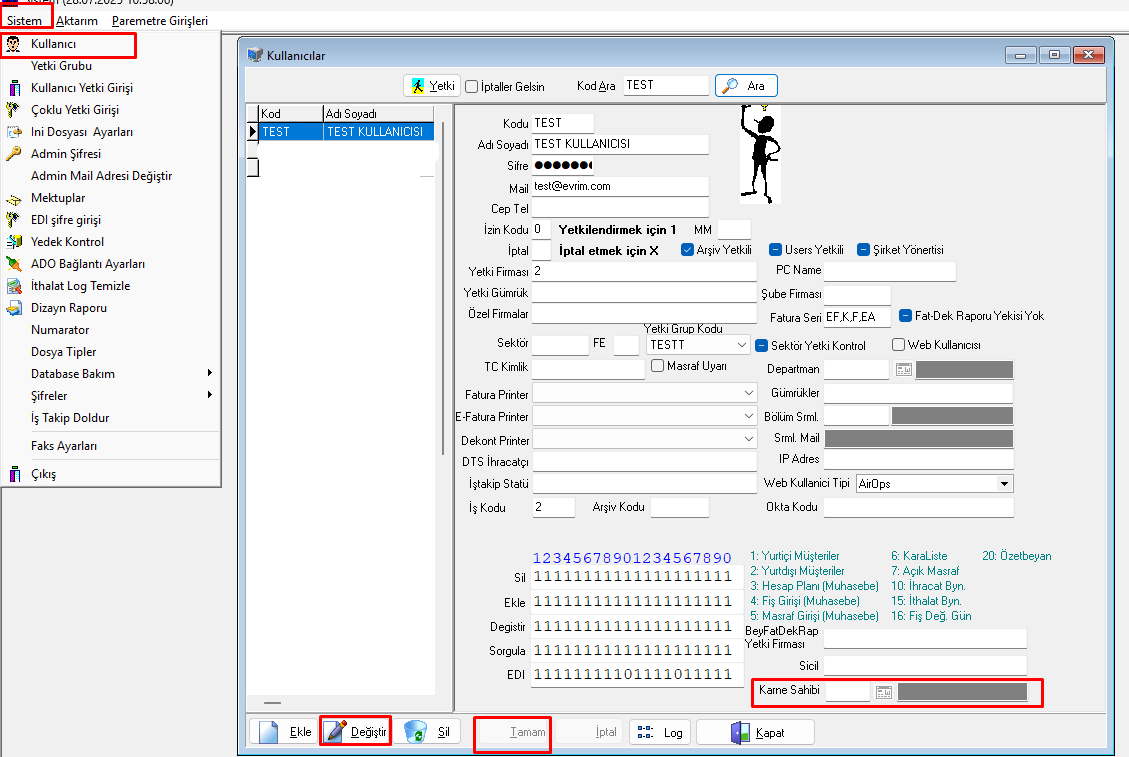Open Dizayn Raporu from the menu
The height and width of the screenshot is (757, 1129).
pos(68,308)
